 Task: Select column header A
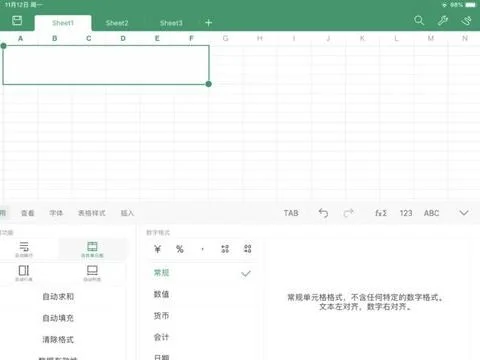point(20,38)
